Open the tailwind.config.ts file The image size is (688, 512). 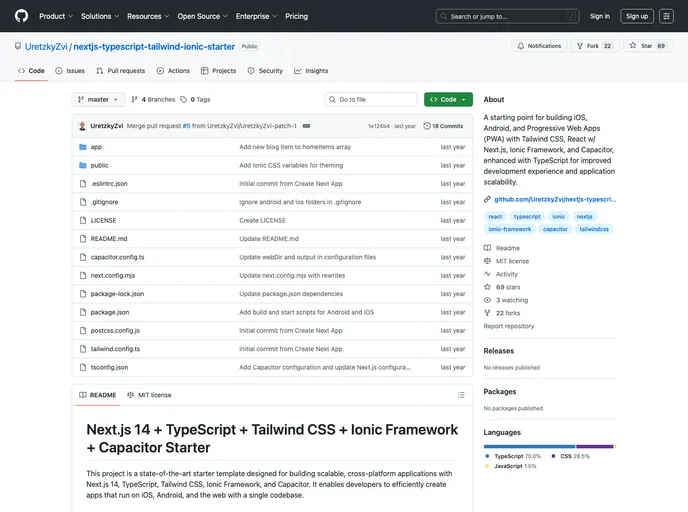tap(115, 349)
